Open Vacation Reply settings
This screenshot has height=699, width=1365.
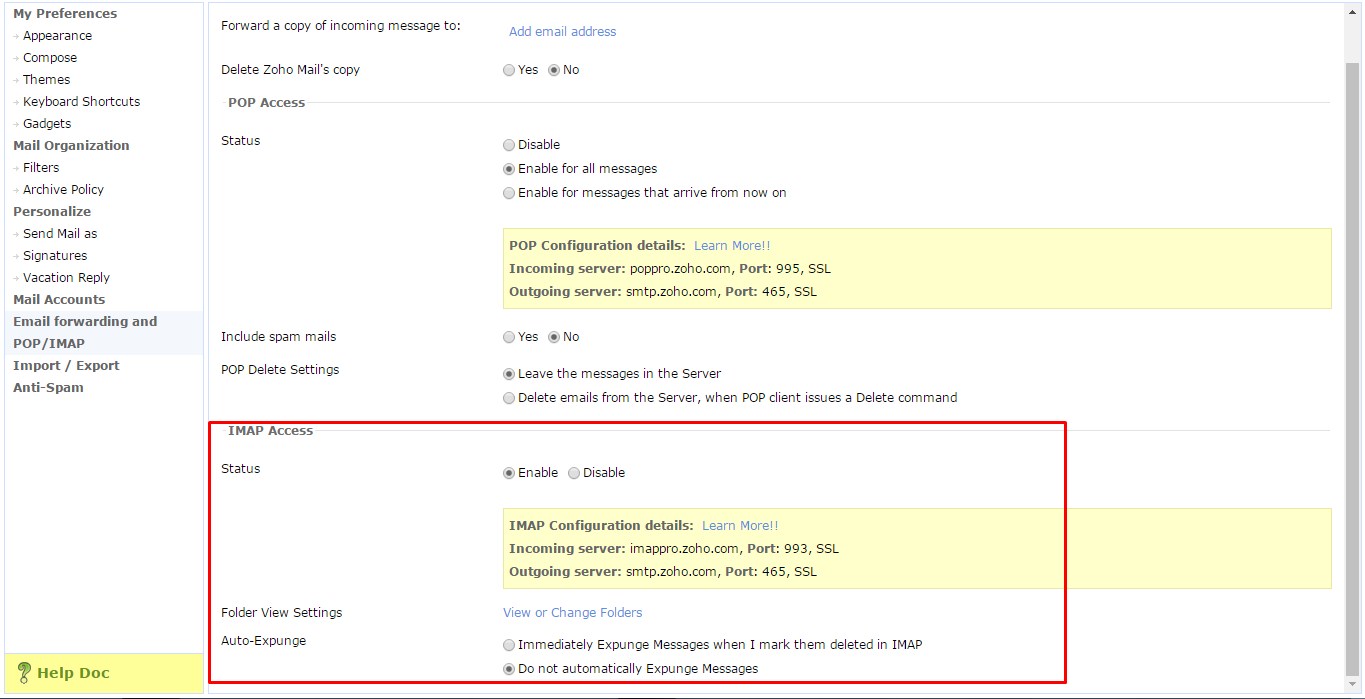click(x=66, y=278)
